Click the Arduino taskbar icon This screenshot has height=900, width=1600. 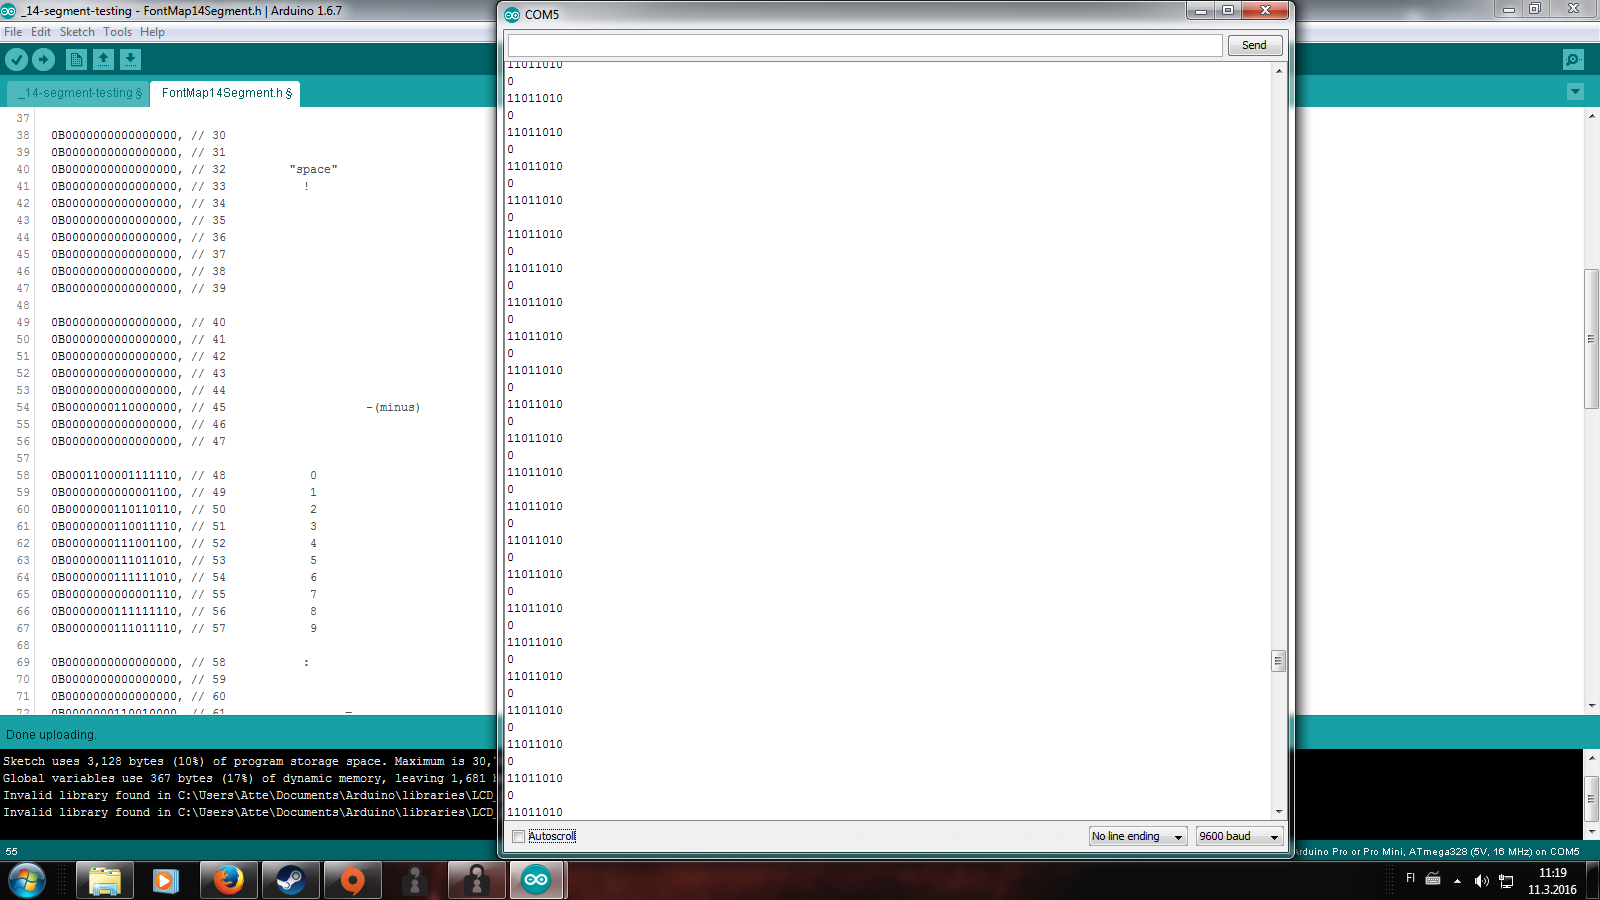(537, 881)
